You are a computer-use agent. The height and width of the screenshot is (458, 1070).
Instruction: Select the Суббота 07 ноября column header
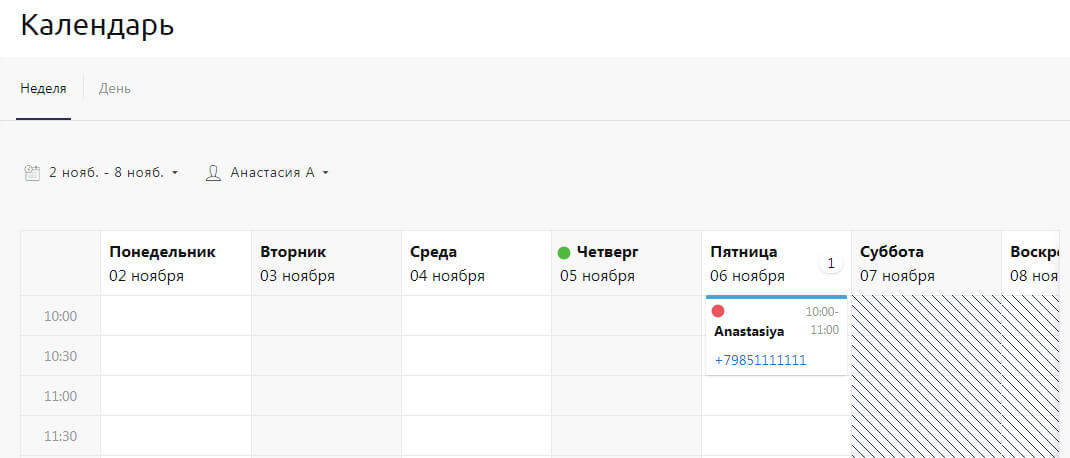pyautogui.click(x=925, y=263)
